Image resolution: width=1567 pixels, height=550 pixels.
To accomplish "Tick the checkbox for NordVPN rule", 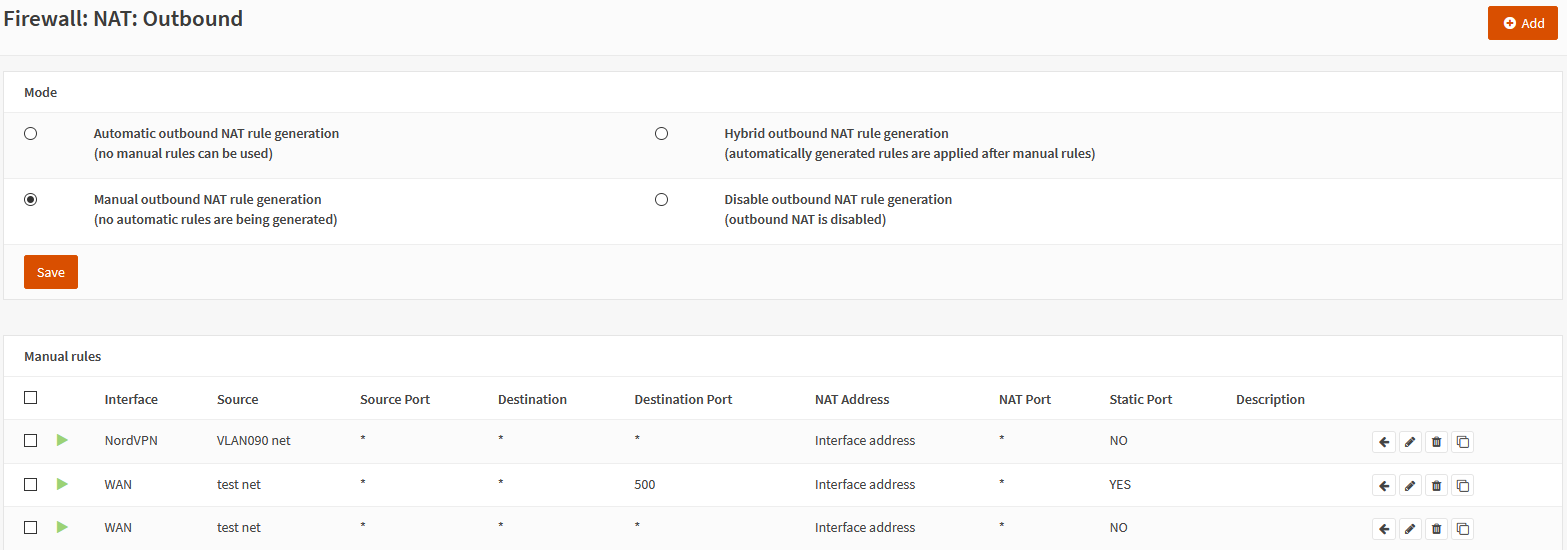I will pyautogui.click(x=31, y=441).
